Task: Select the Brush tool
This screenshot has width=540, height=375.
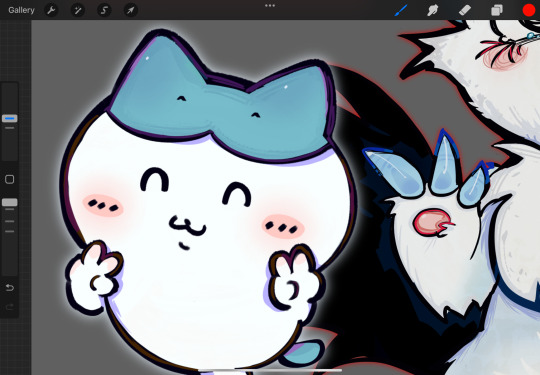Action: pos(401,10)
